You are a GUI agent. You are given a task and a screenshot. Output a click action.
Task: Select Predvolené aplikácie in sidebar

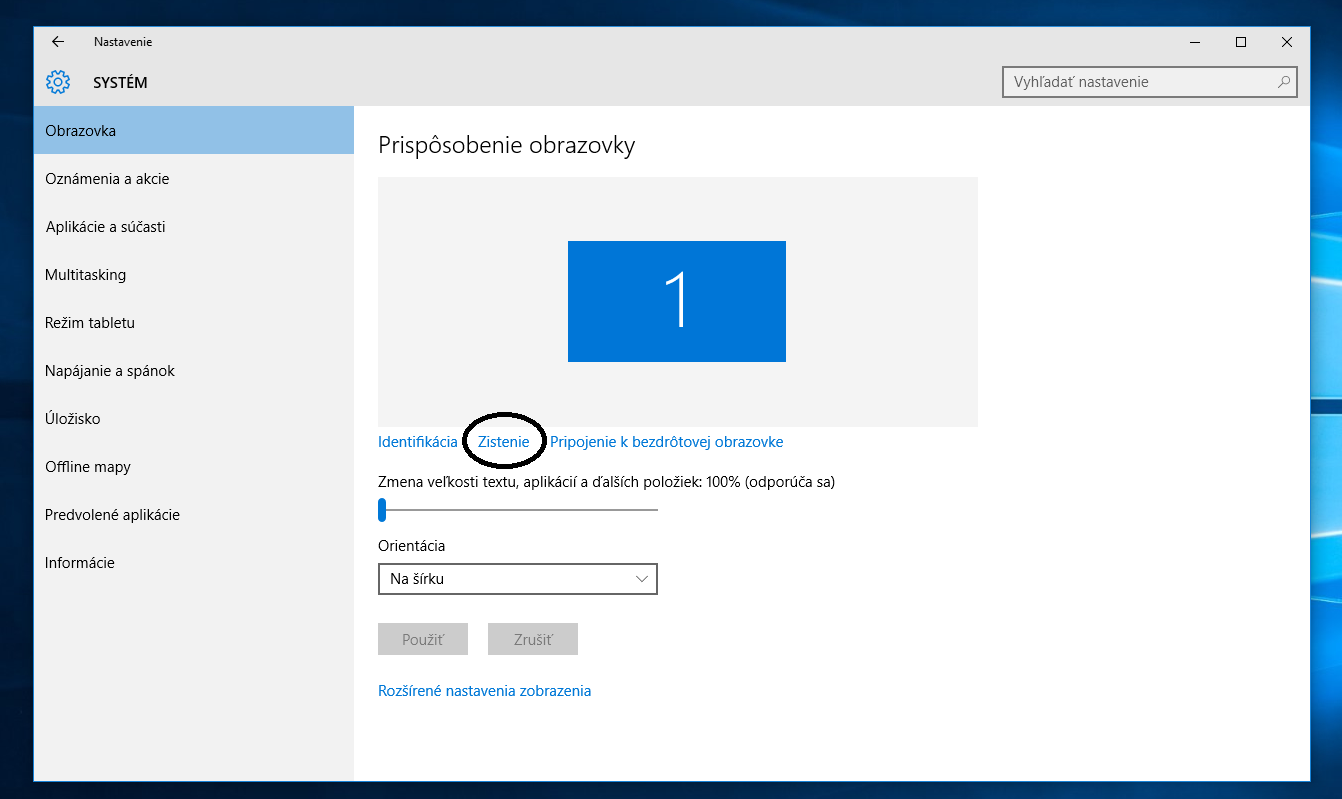click(x=112, y=515)
